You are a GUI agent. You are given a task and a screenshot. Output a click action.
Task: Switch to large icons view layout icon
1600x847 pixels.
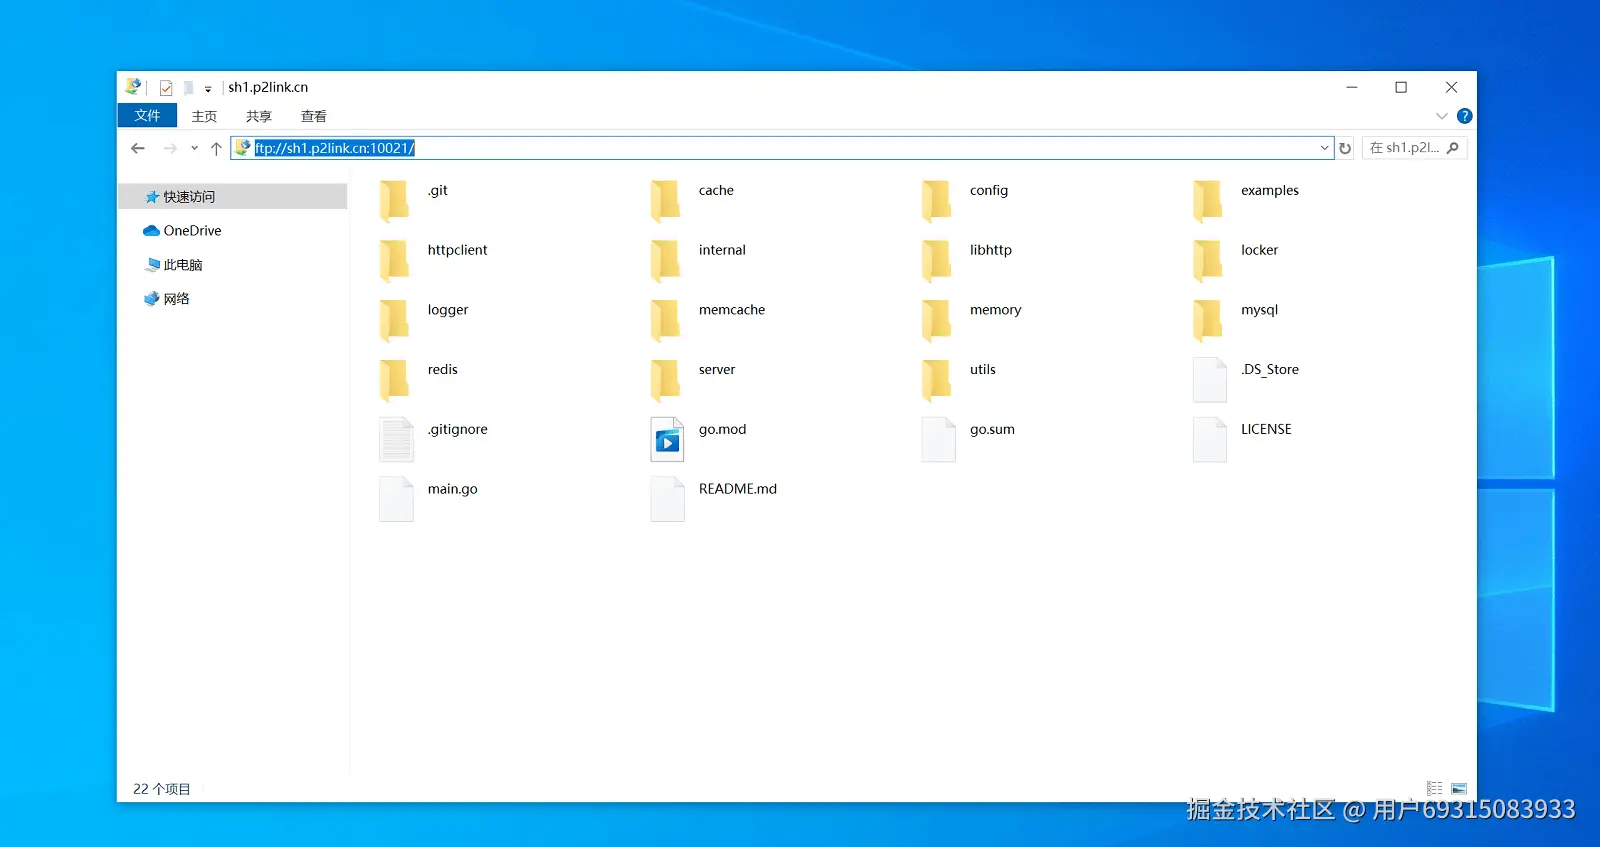1459,789
